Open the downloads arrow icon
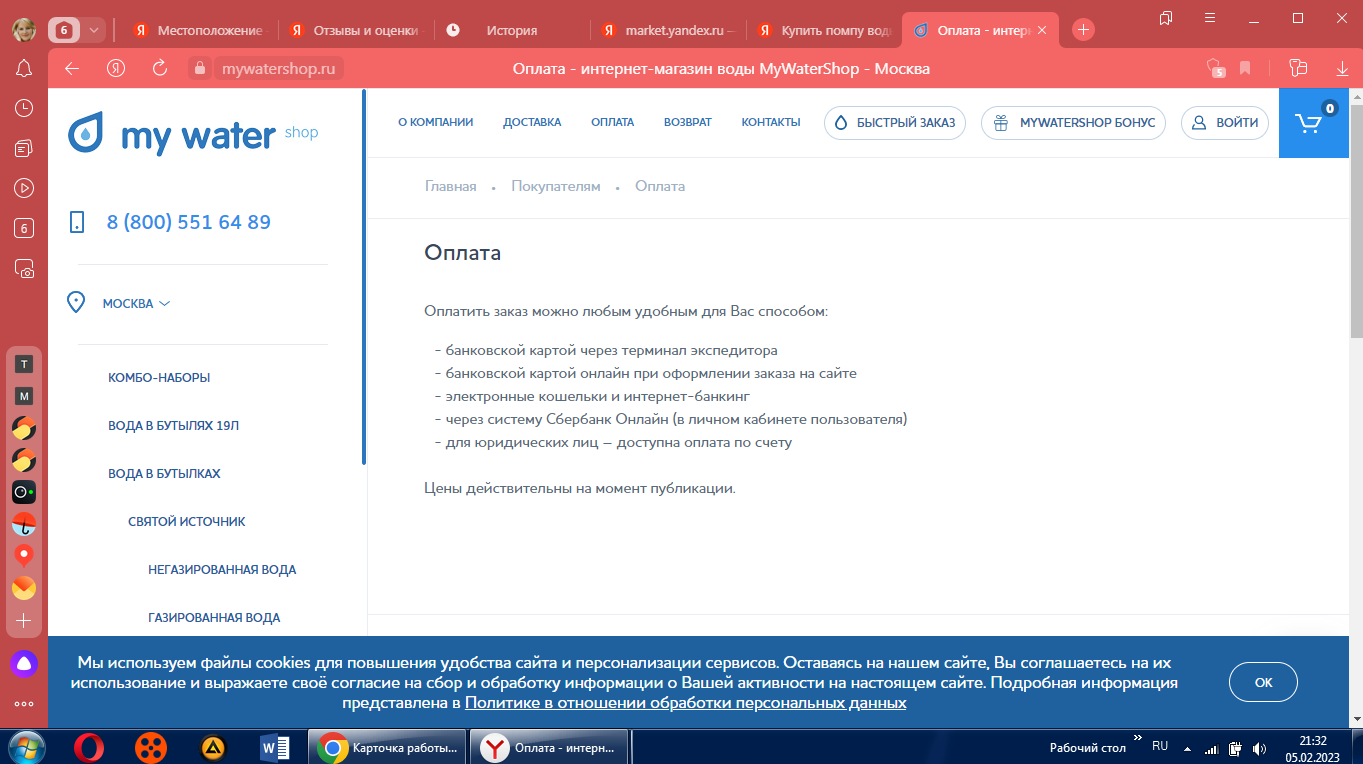 (1342, 68)
